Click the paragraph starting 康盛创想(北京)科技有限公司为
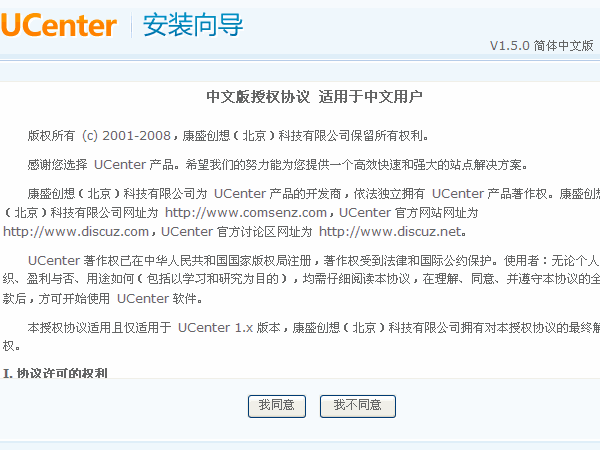The width and height of the screenshot is (600, 450). tap(301, 212)
